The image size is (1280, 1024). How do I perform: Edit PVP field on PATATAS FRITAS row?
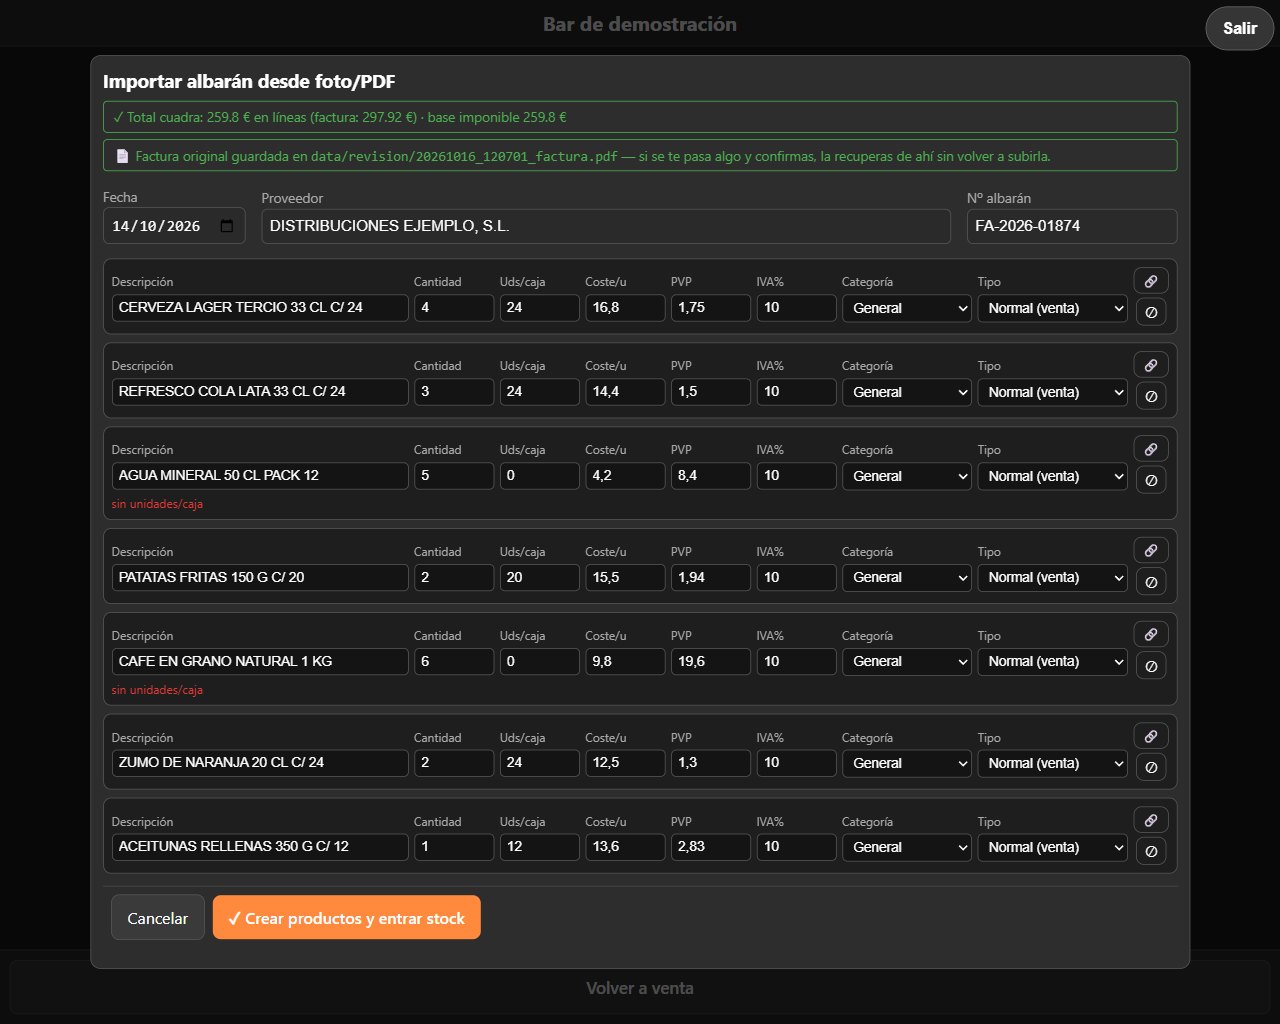click(711, 577)
